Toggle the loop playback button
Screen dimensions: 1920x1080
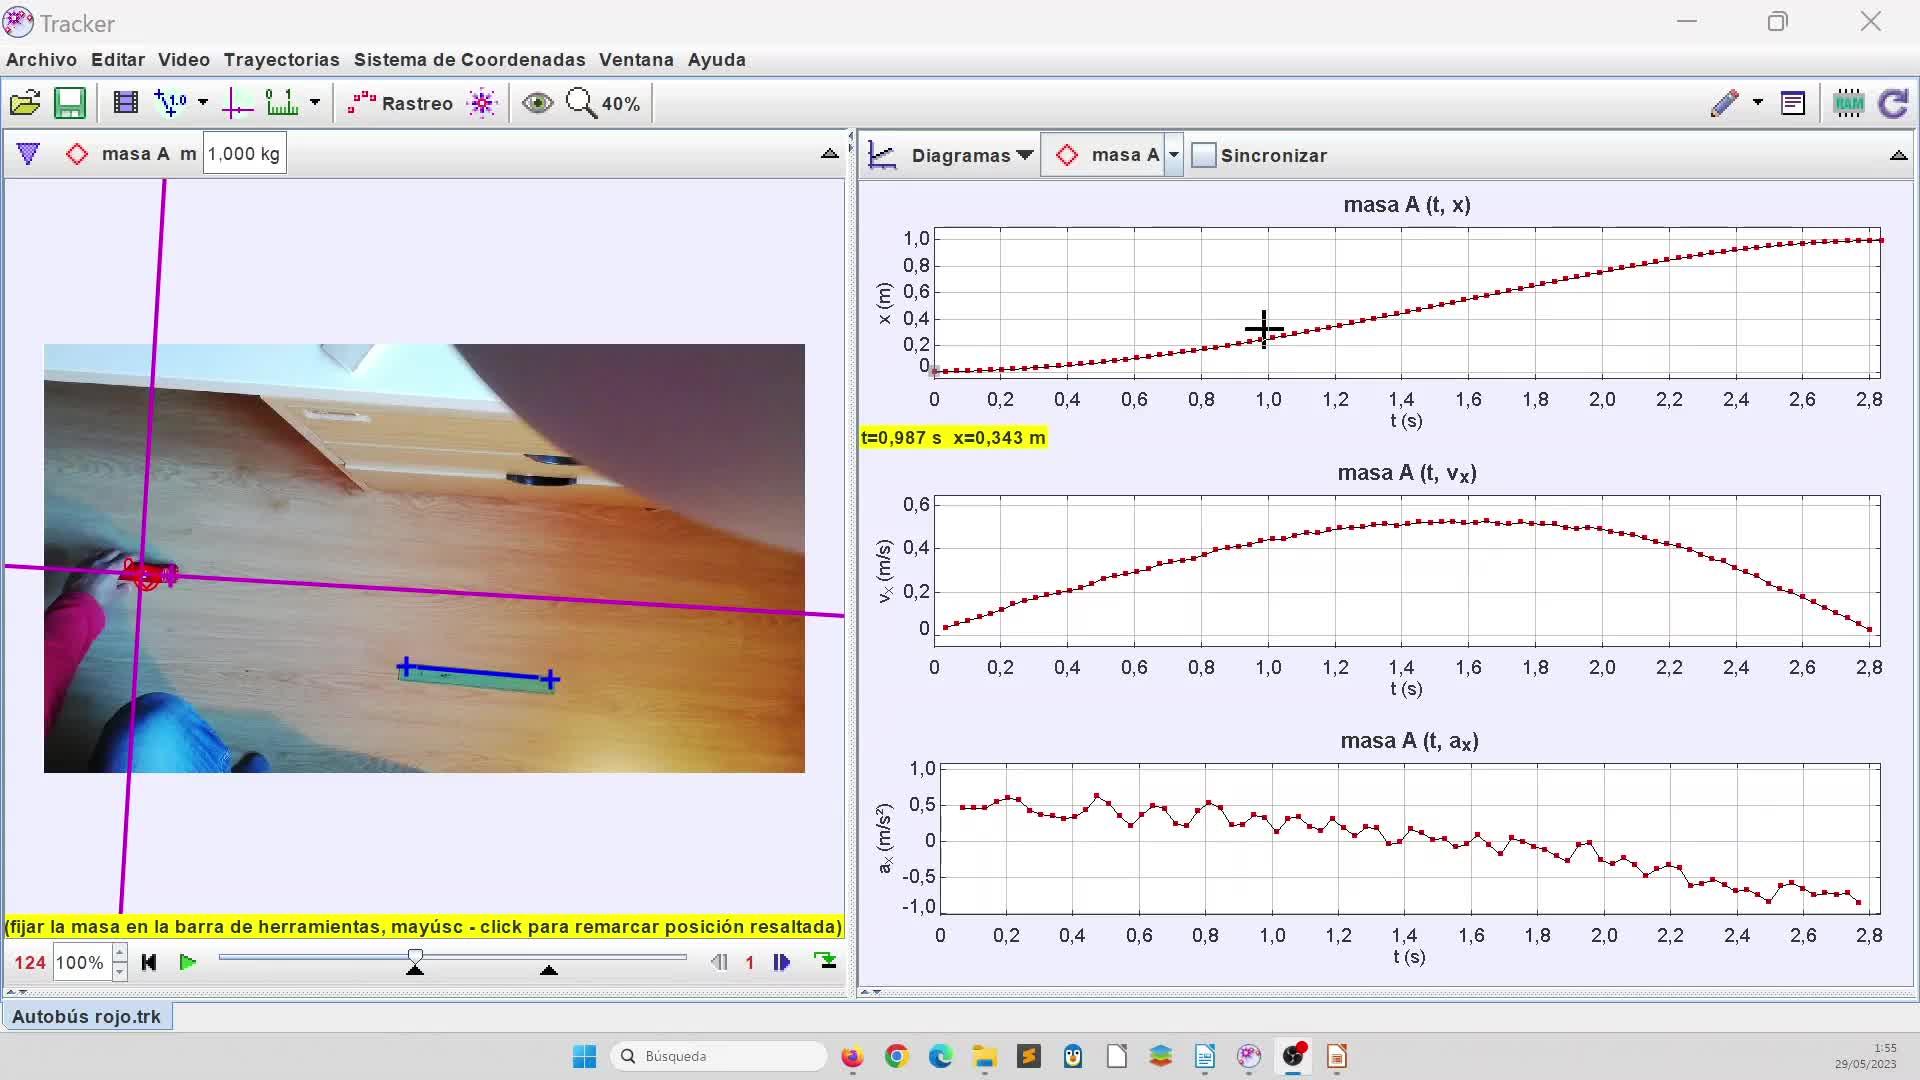click(825, 962)
